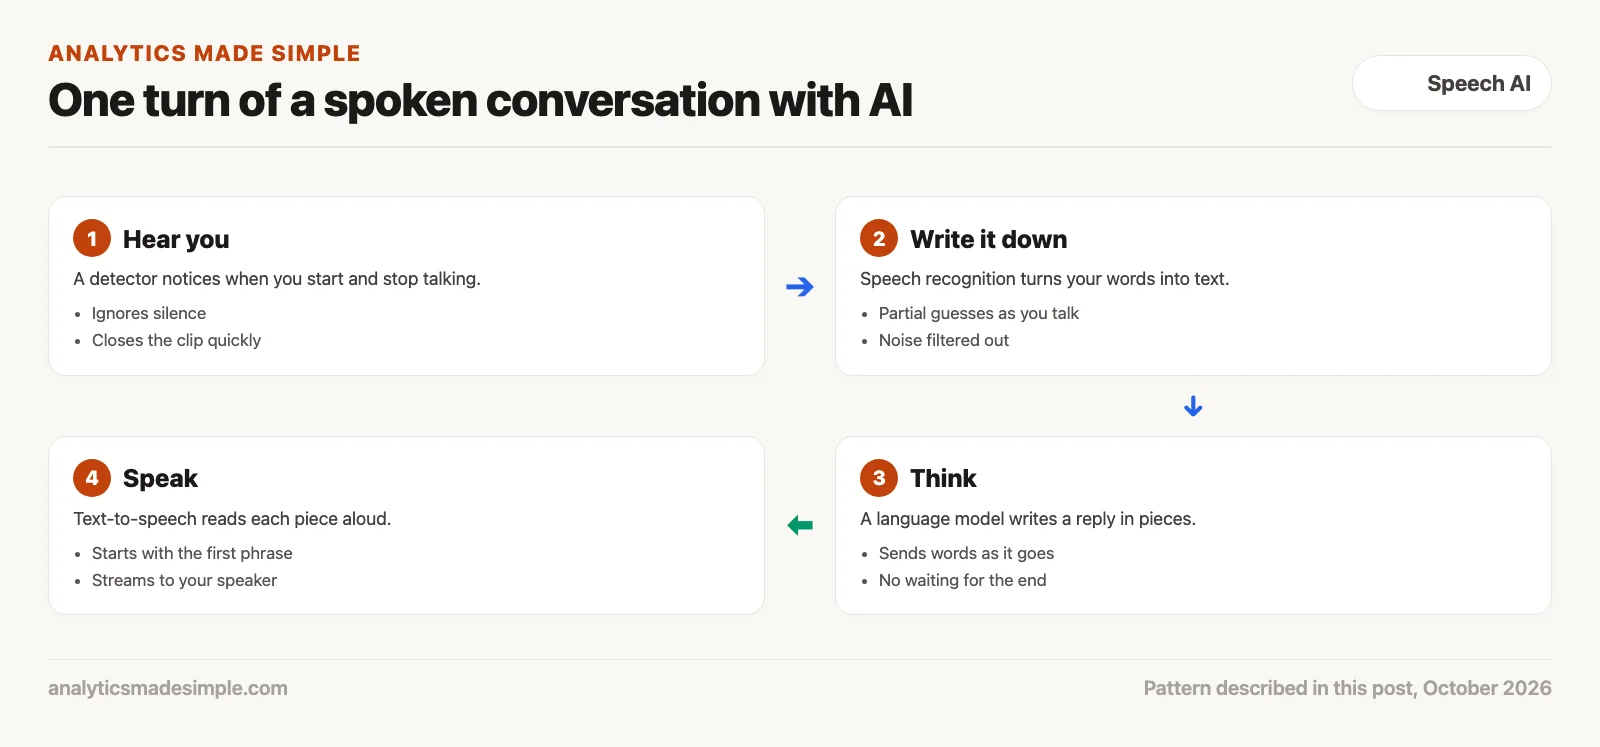Click the step 1 number badge
The width and height of the screenshot is (1600, 747).
coord(92,238)
